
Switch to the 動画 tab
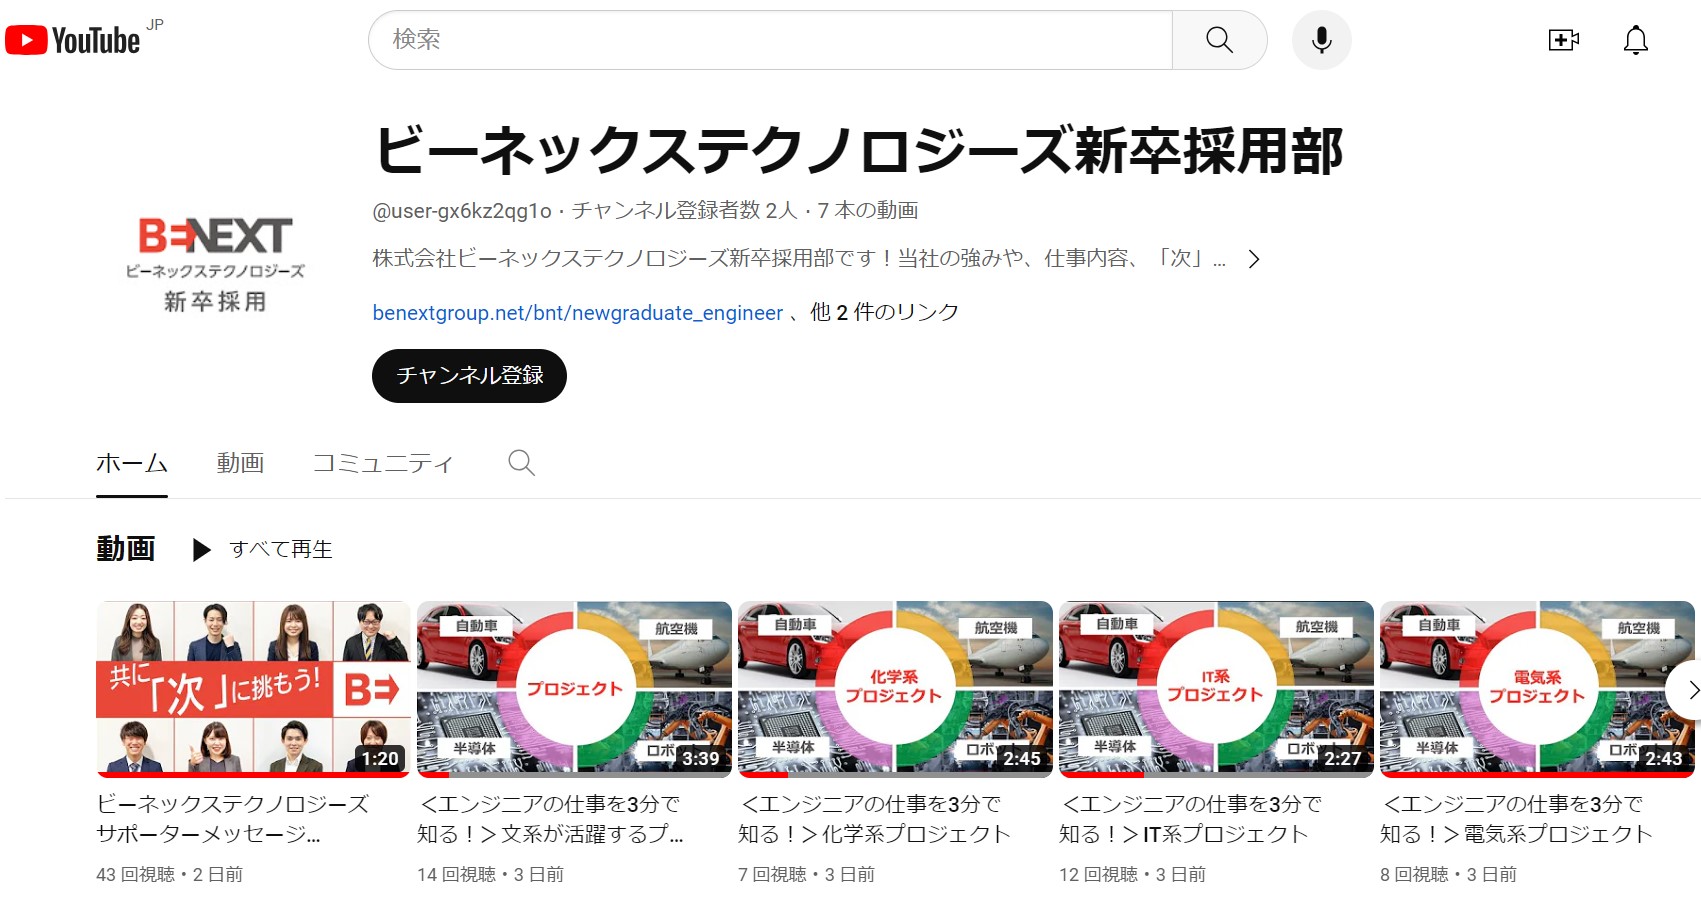click(x=240, y=463)
